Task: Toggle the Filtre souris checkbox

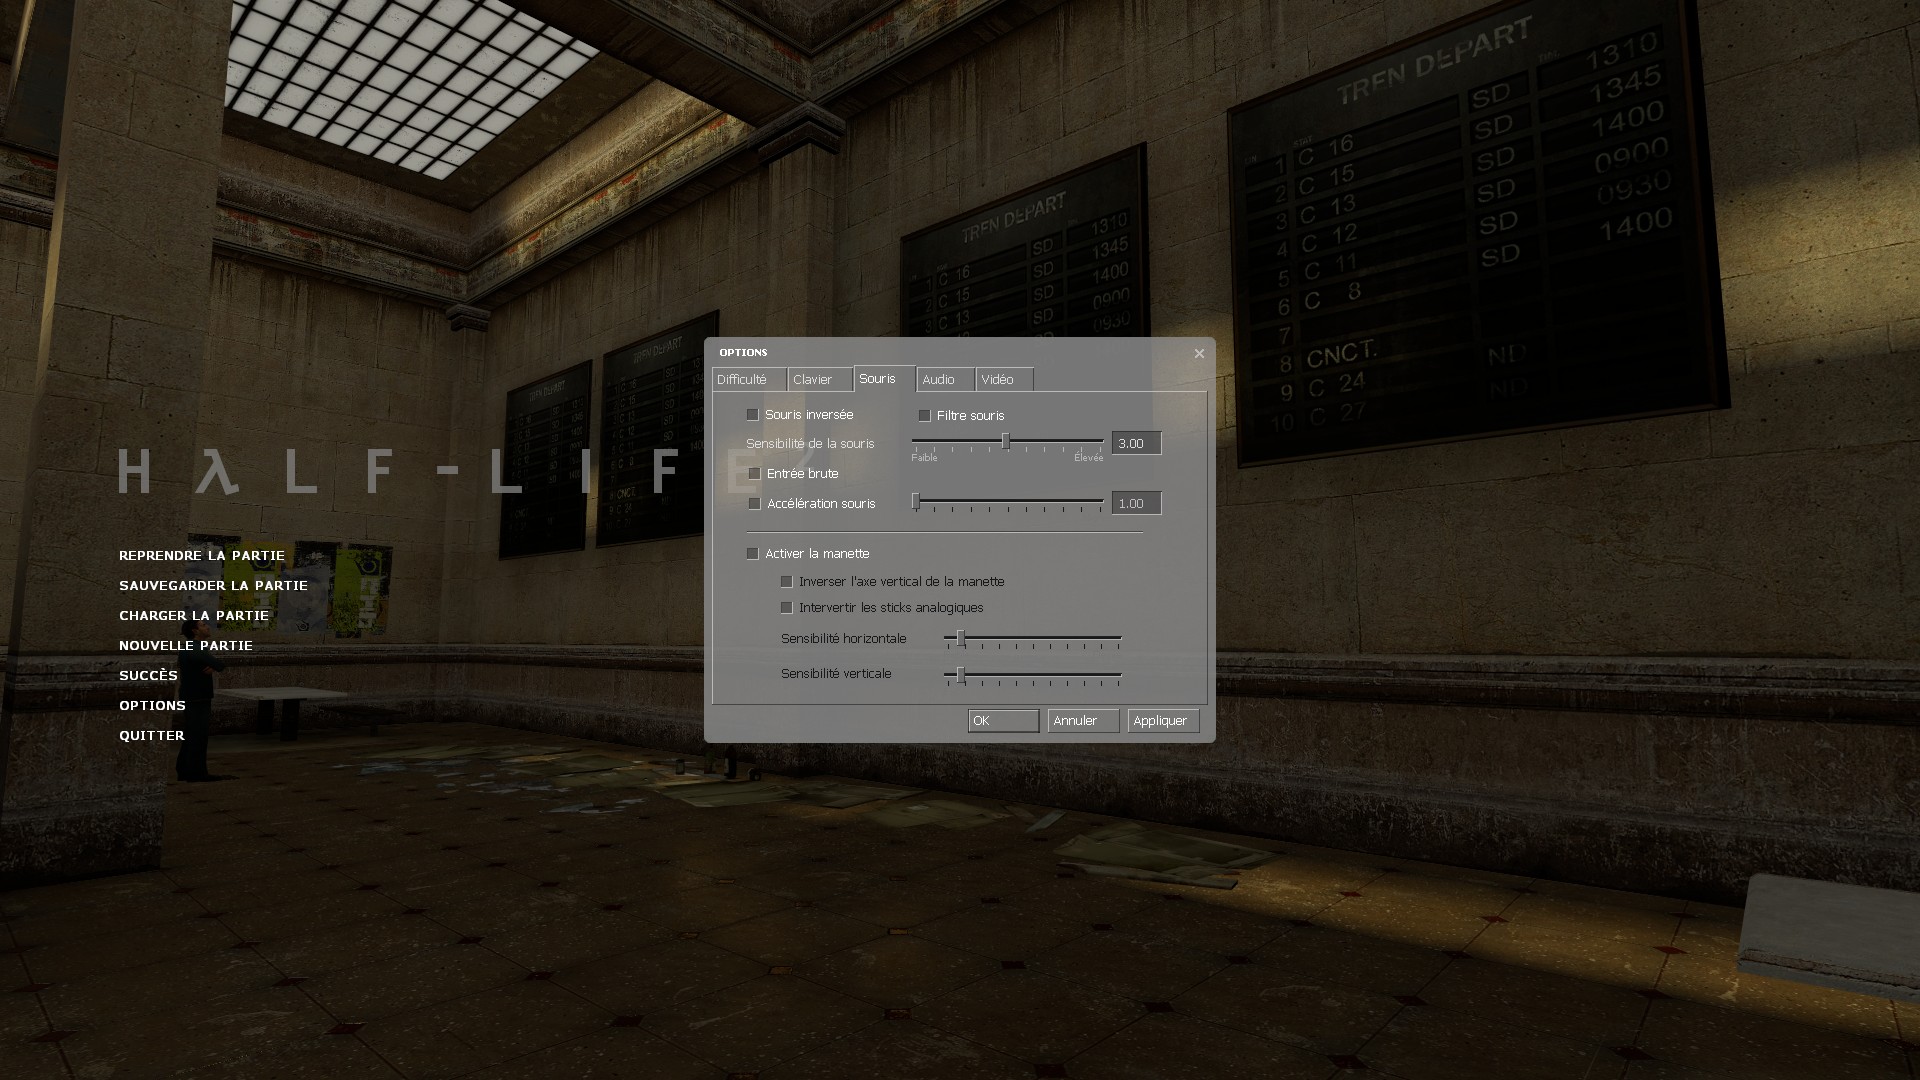Action: pos(925,415)
